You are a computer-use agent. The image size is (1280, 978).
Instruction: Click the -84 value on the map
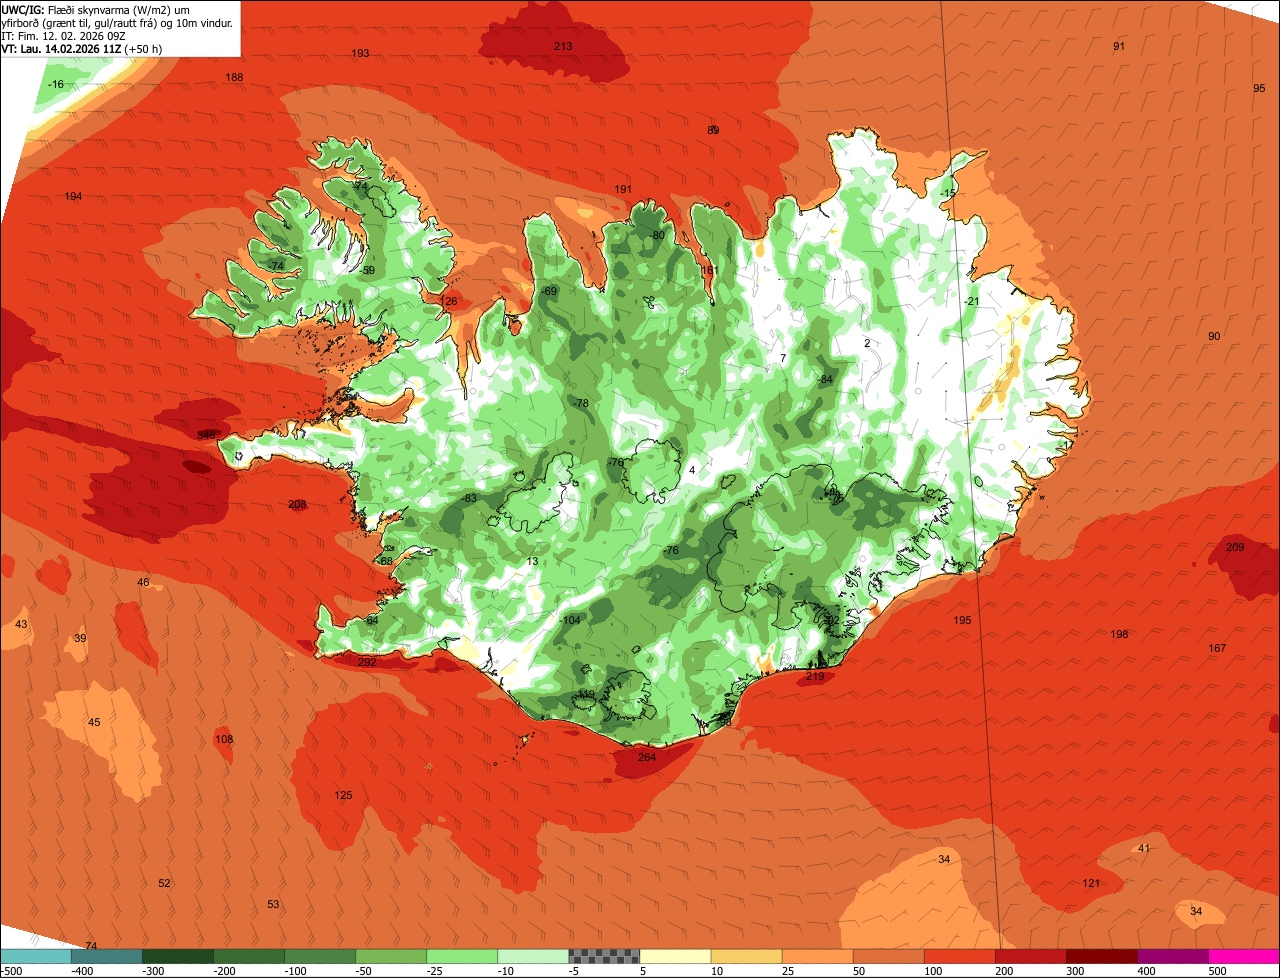click(x=825, y=379)
